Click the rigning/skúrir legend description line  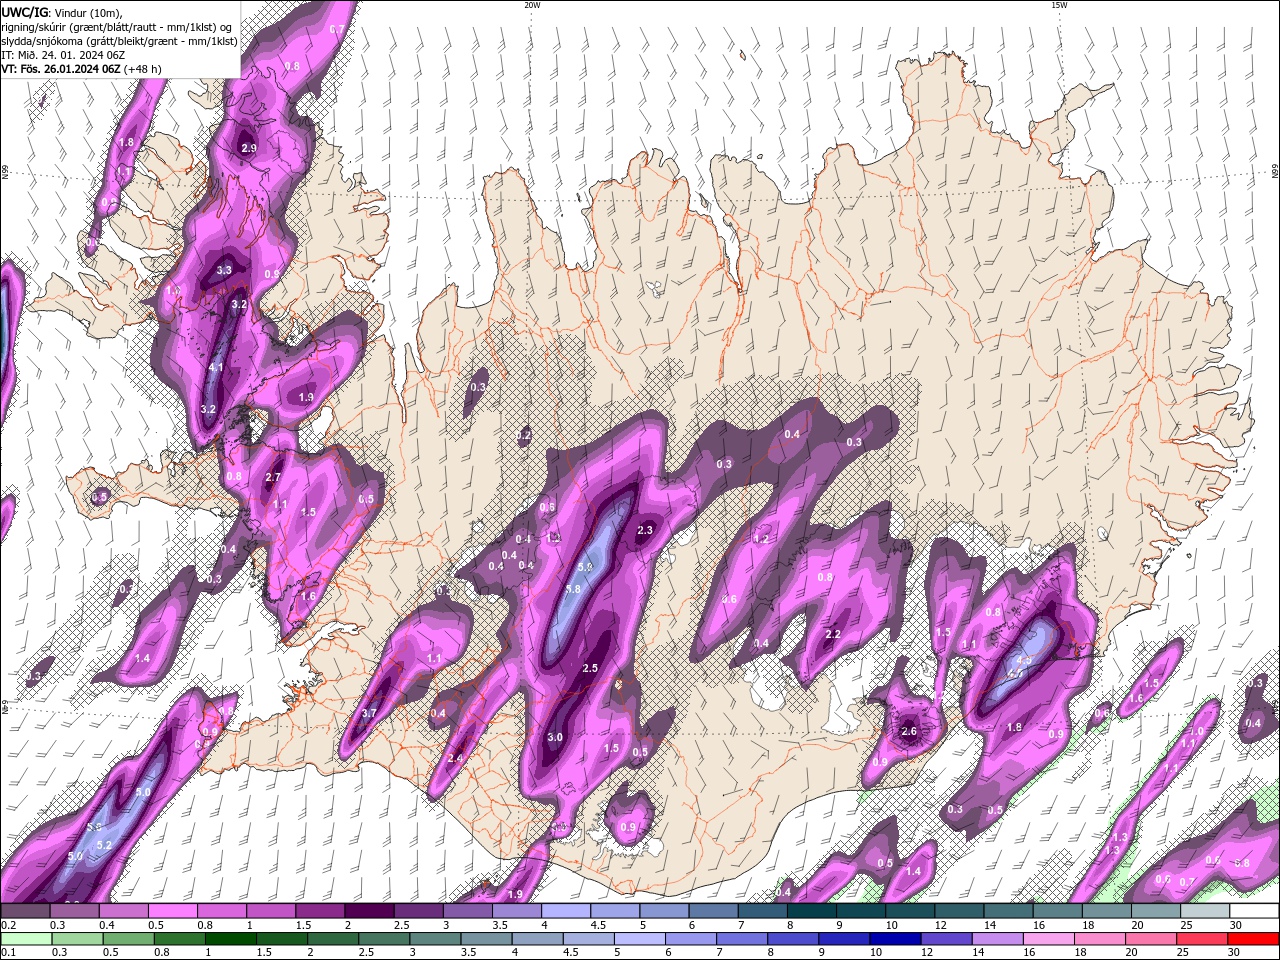(x=118, y=26)
